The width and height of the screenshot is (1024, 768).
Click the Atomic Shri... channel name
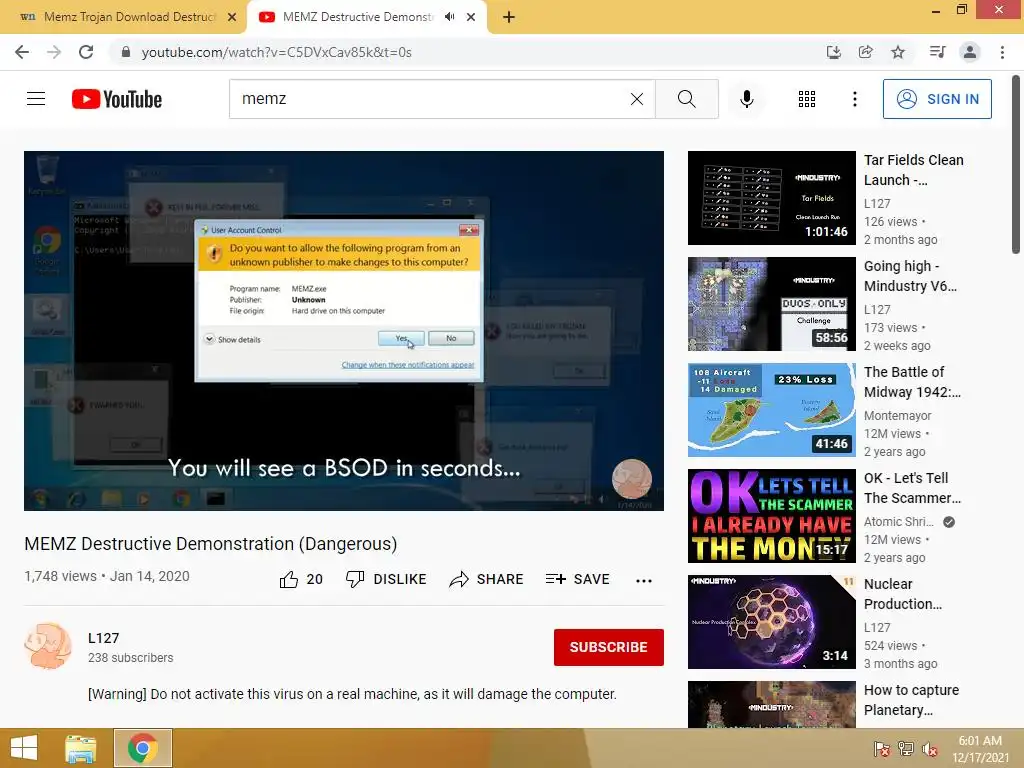click(x=899, y=522)
